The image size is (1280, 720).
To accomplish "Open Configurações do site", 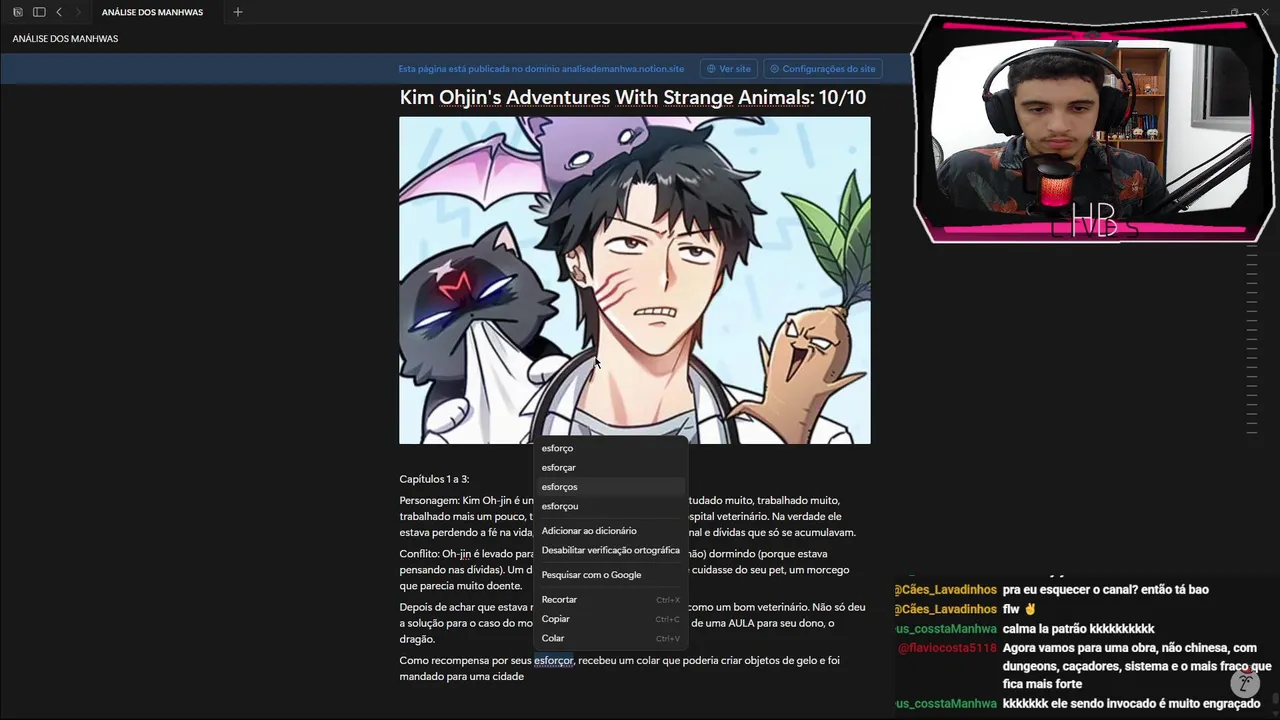I will click(822, 69).
